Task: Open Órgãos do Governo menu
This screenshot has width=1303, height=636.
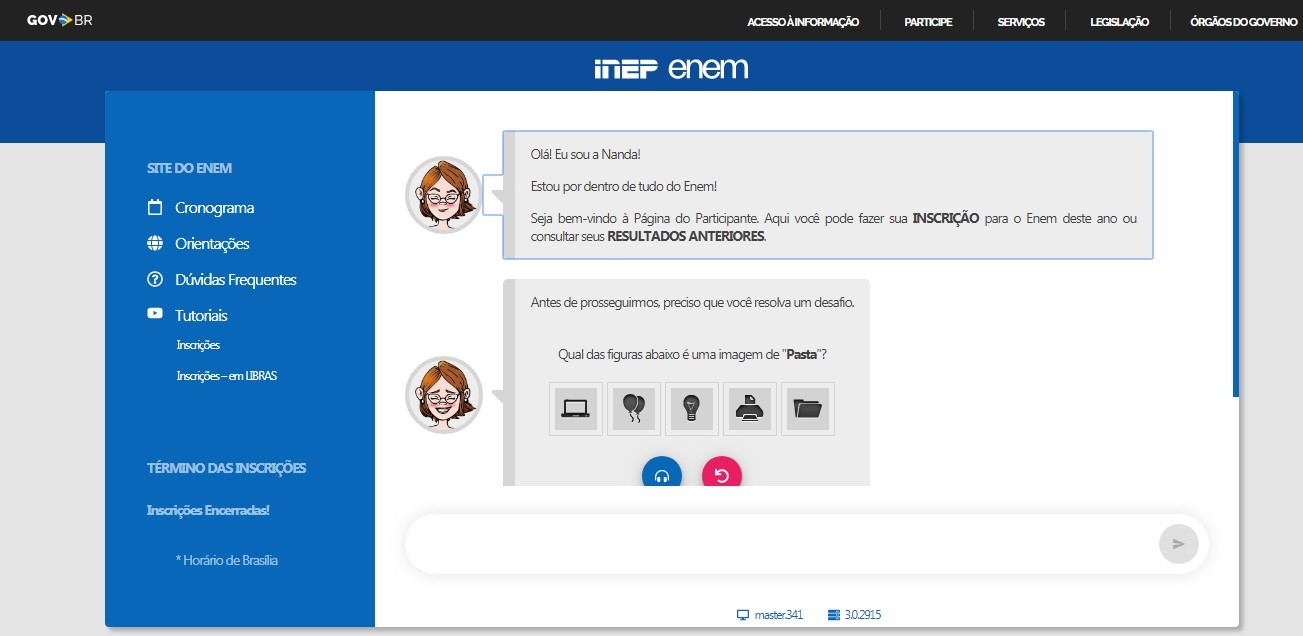Action: click(1243, 22)
